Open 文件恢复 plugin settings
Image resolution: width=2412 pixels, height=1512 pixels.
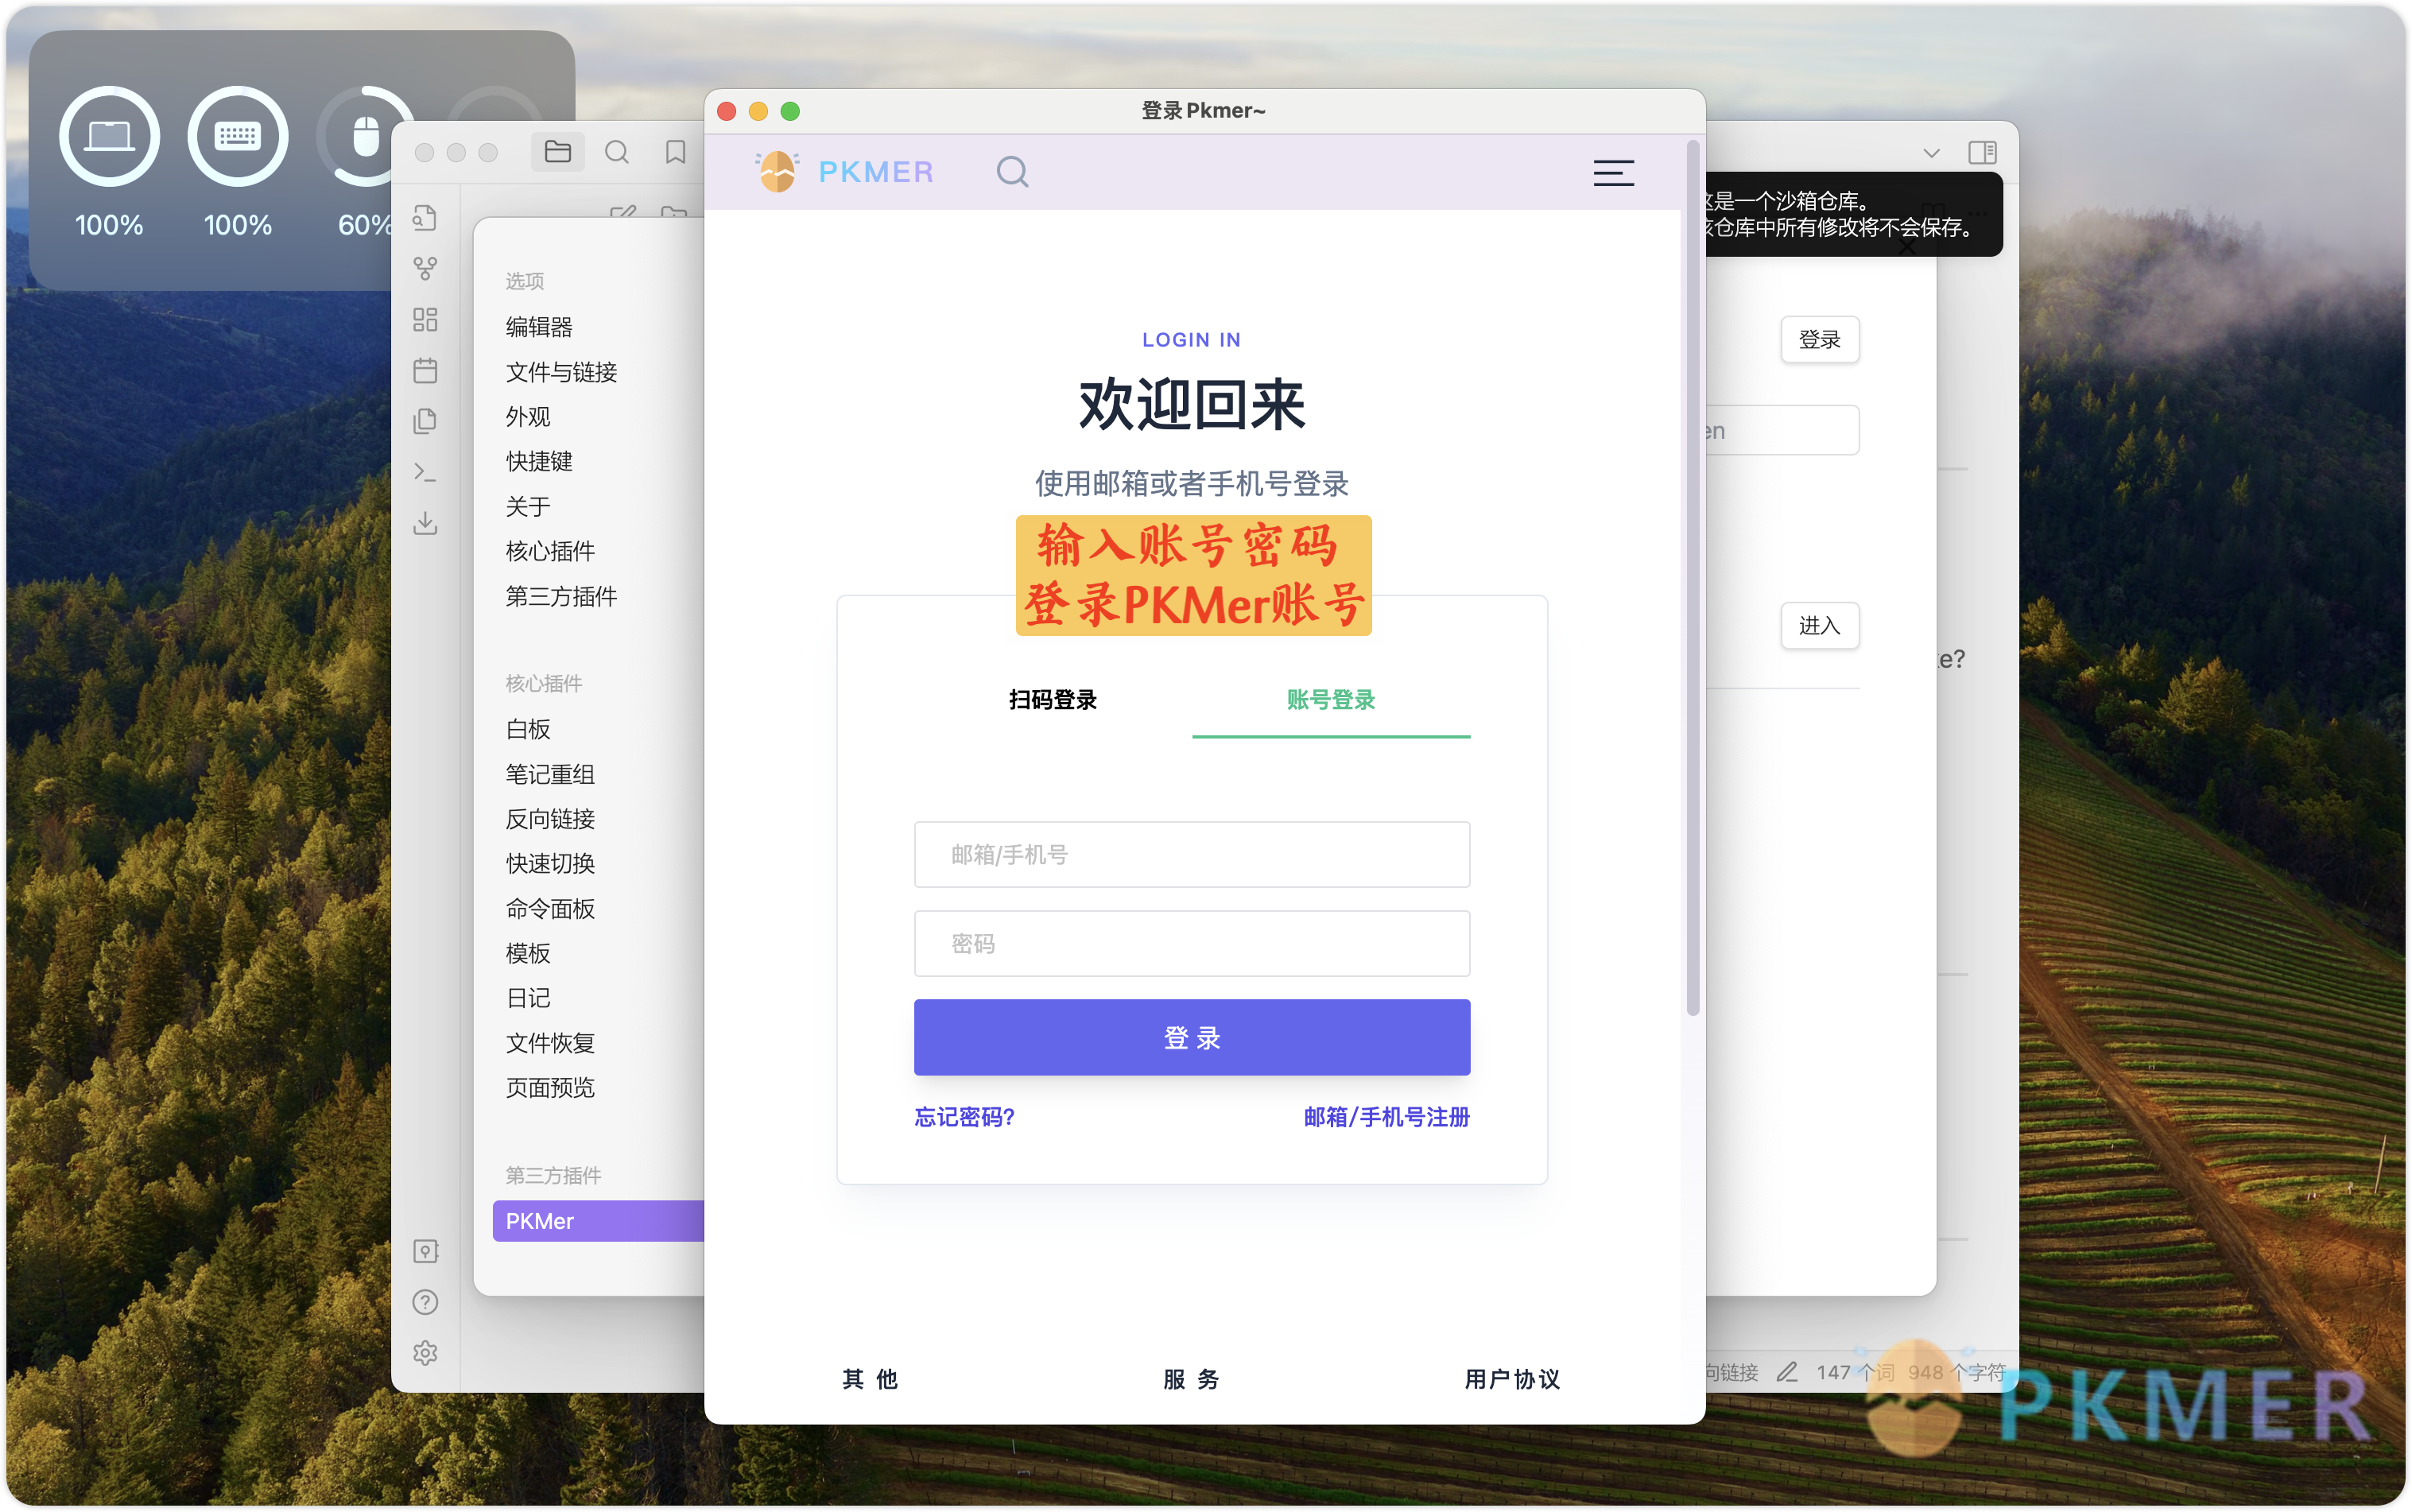click(x=550, y=1042)
